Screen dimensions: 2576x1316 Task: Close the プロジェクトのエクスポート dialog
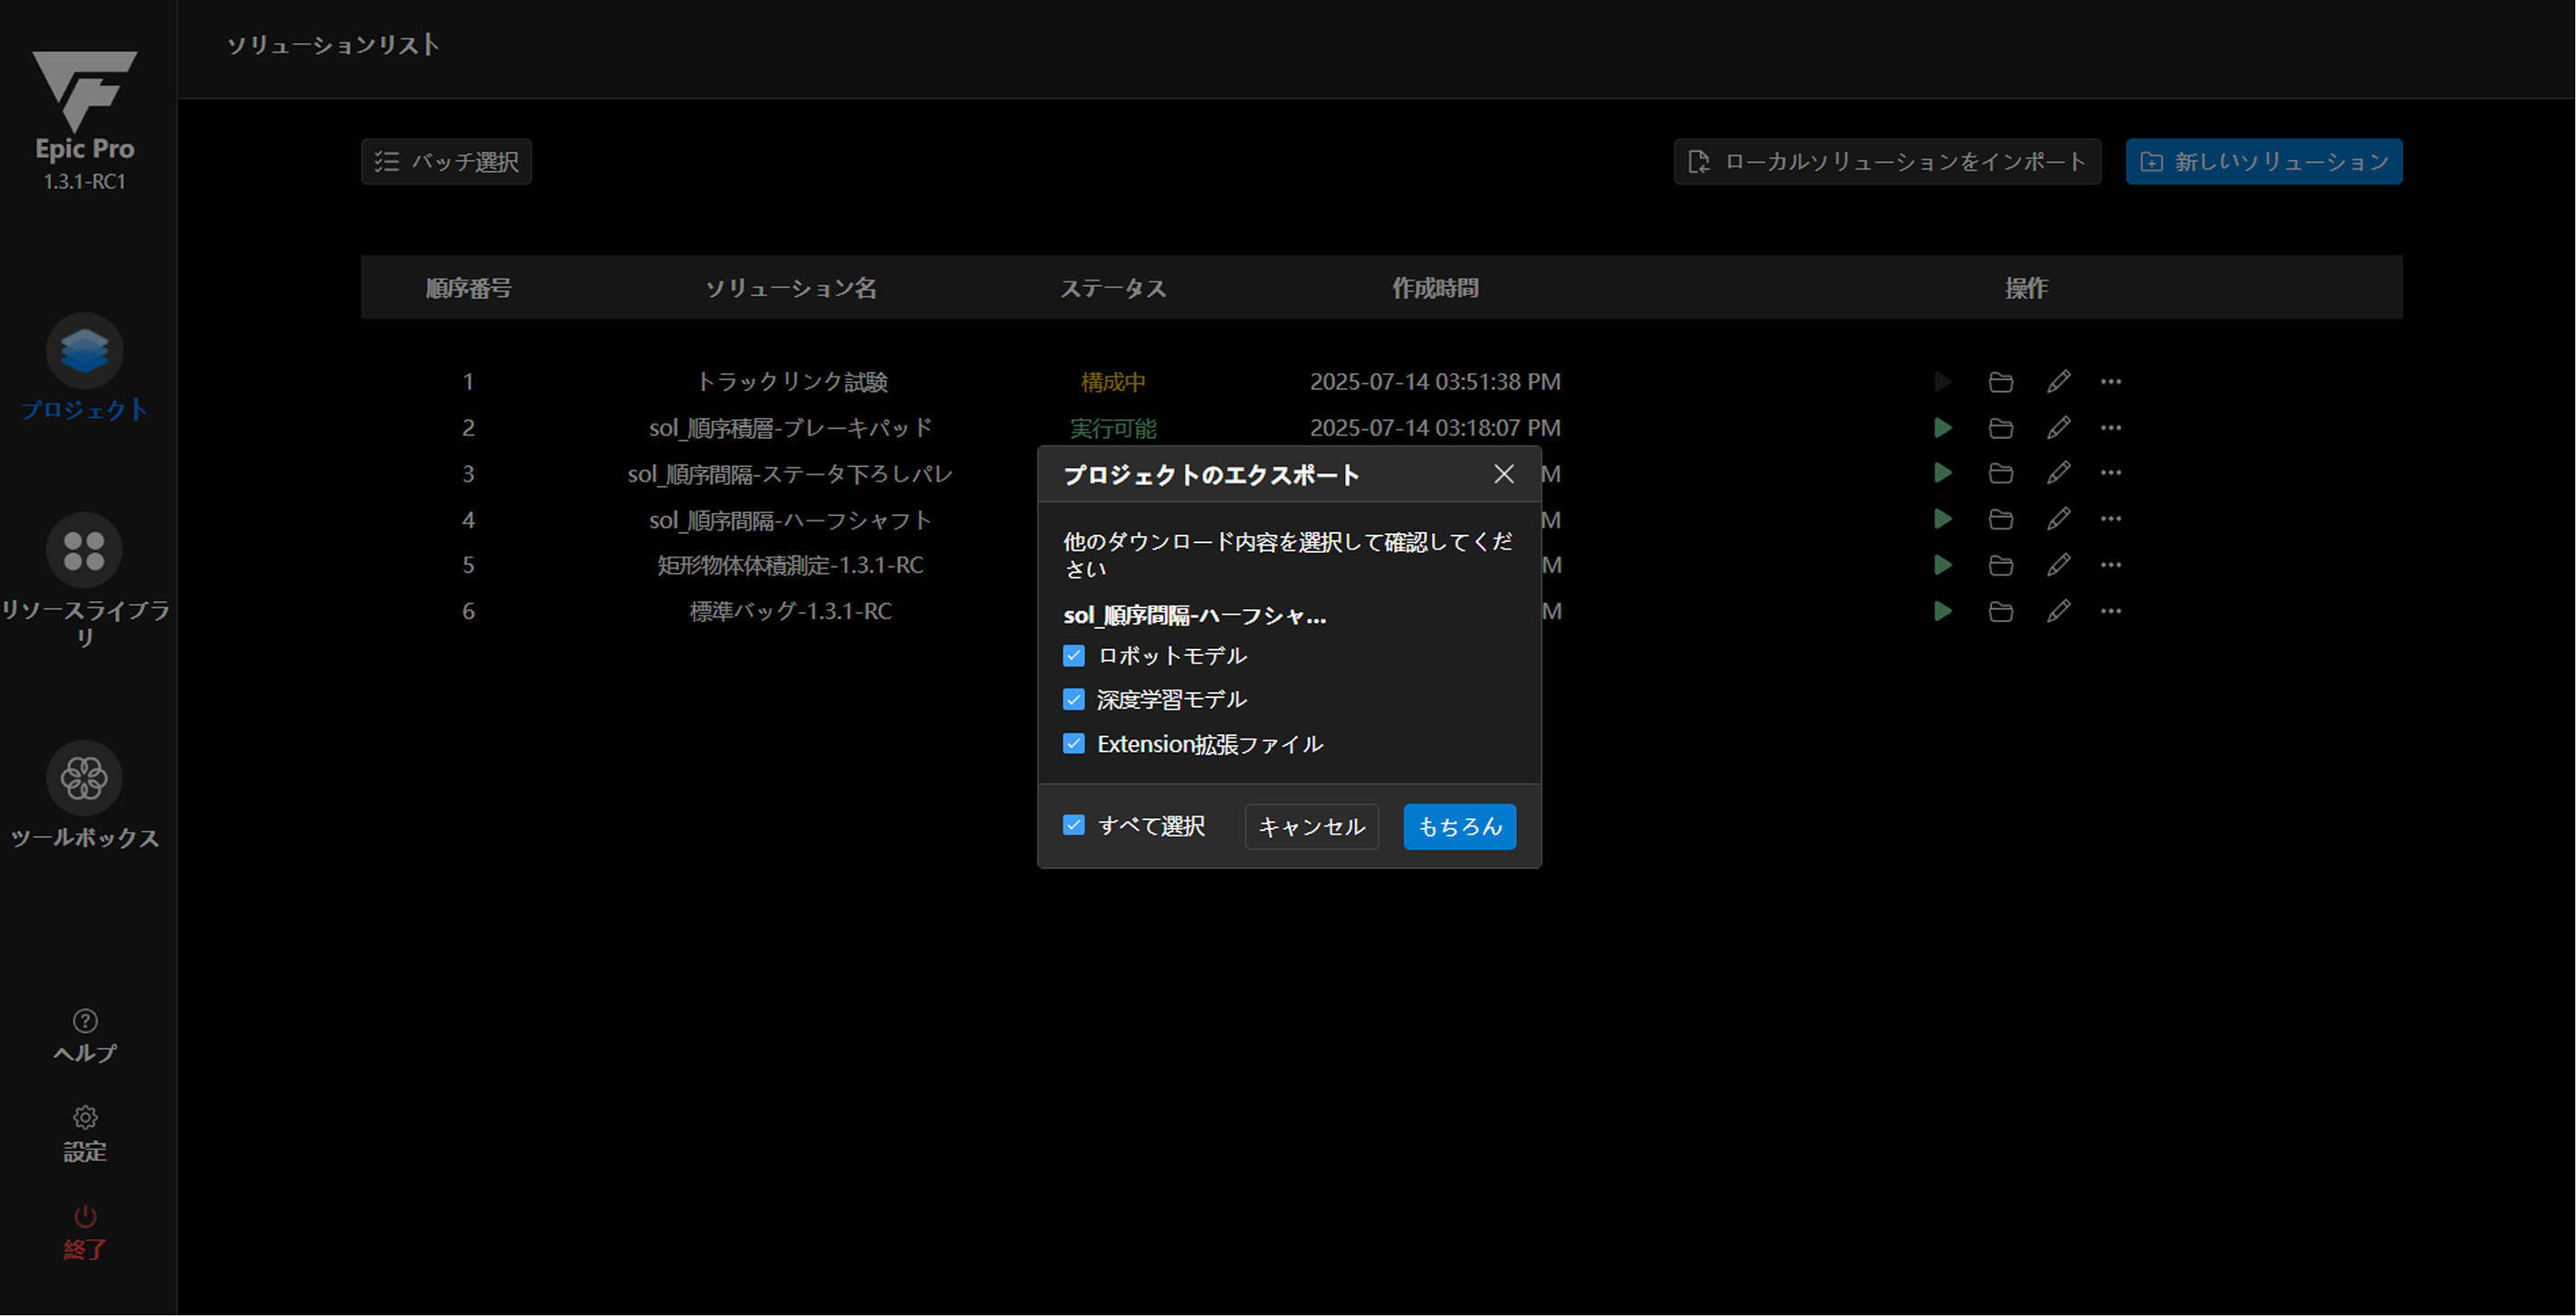[x=1503, y=475]
